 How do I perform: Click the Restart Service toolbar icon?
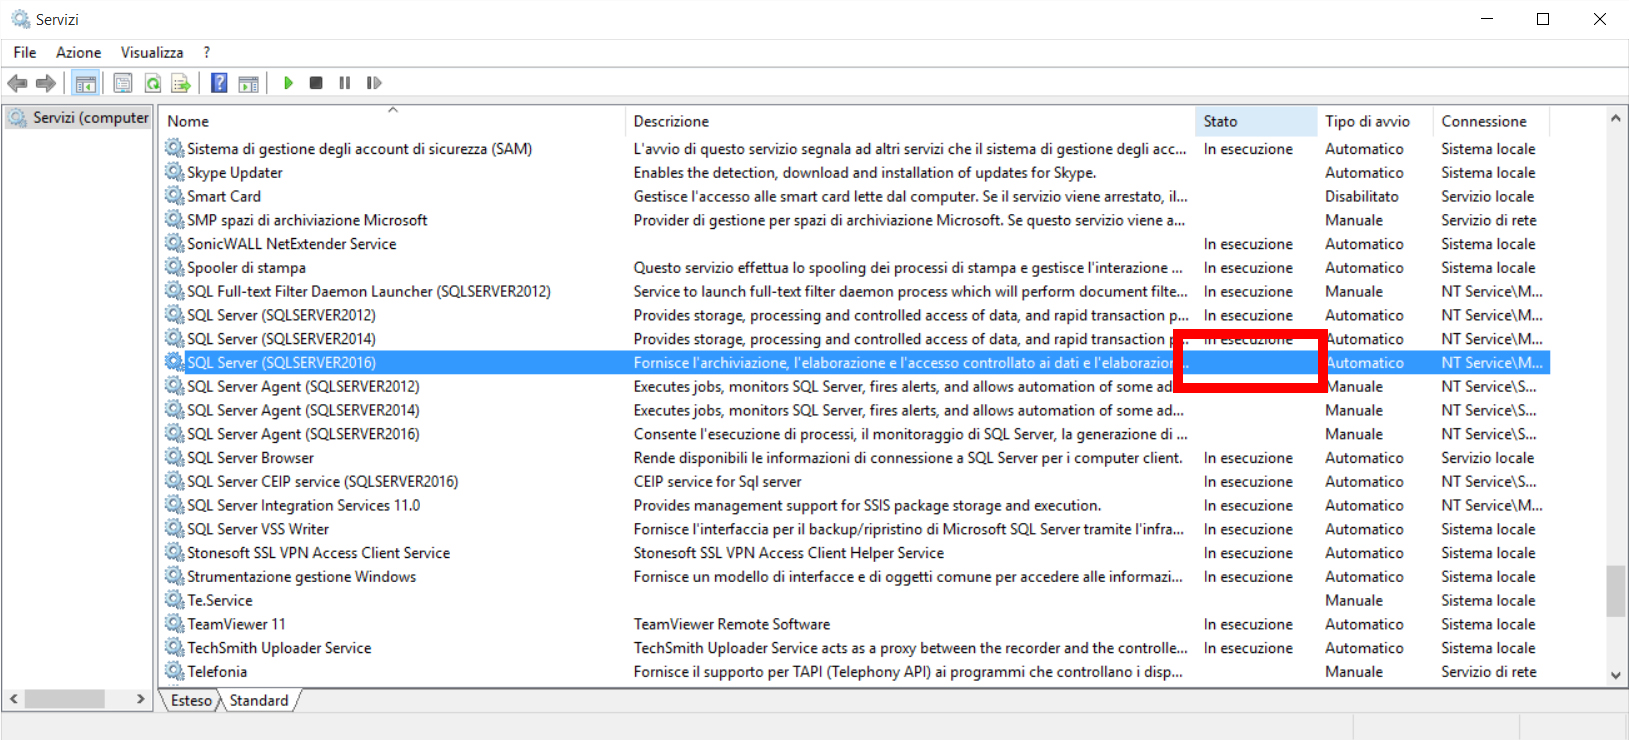(x=374, y=83)
